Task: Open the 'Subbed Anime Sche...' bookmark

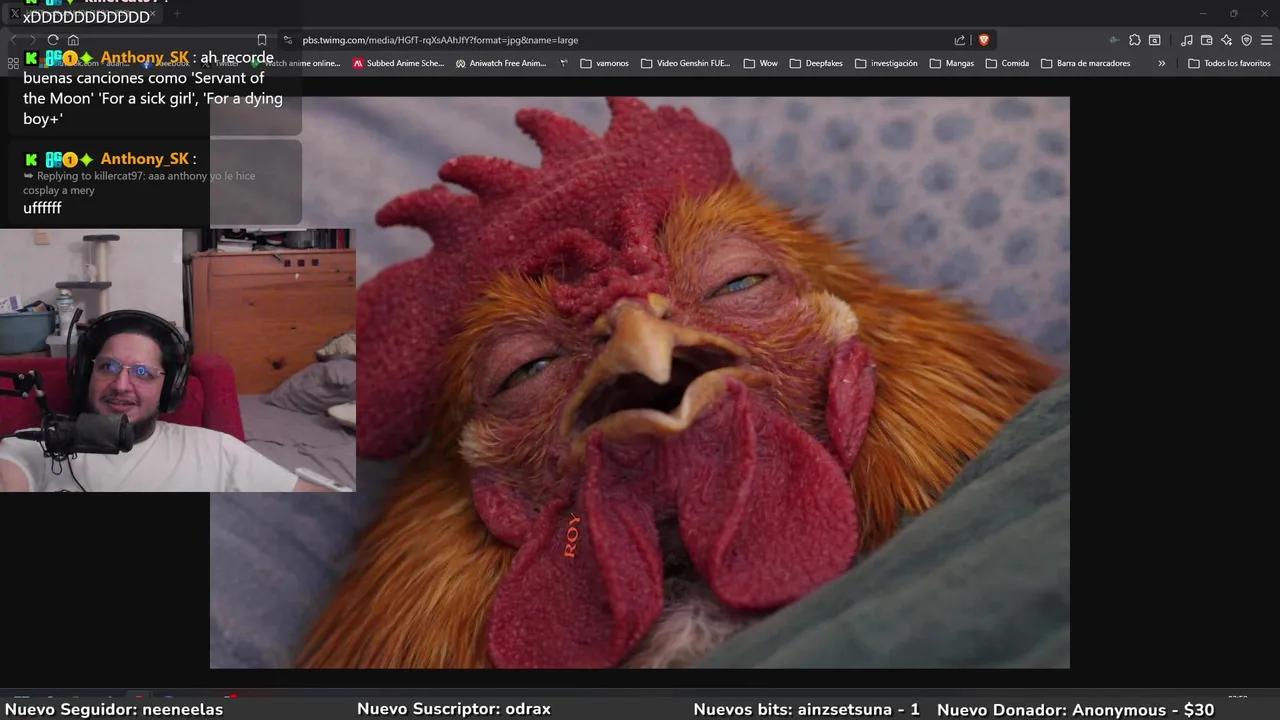Action: coord(398,63)
